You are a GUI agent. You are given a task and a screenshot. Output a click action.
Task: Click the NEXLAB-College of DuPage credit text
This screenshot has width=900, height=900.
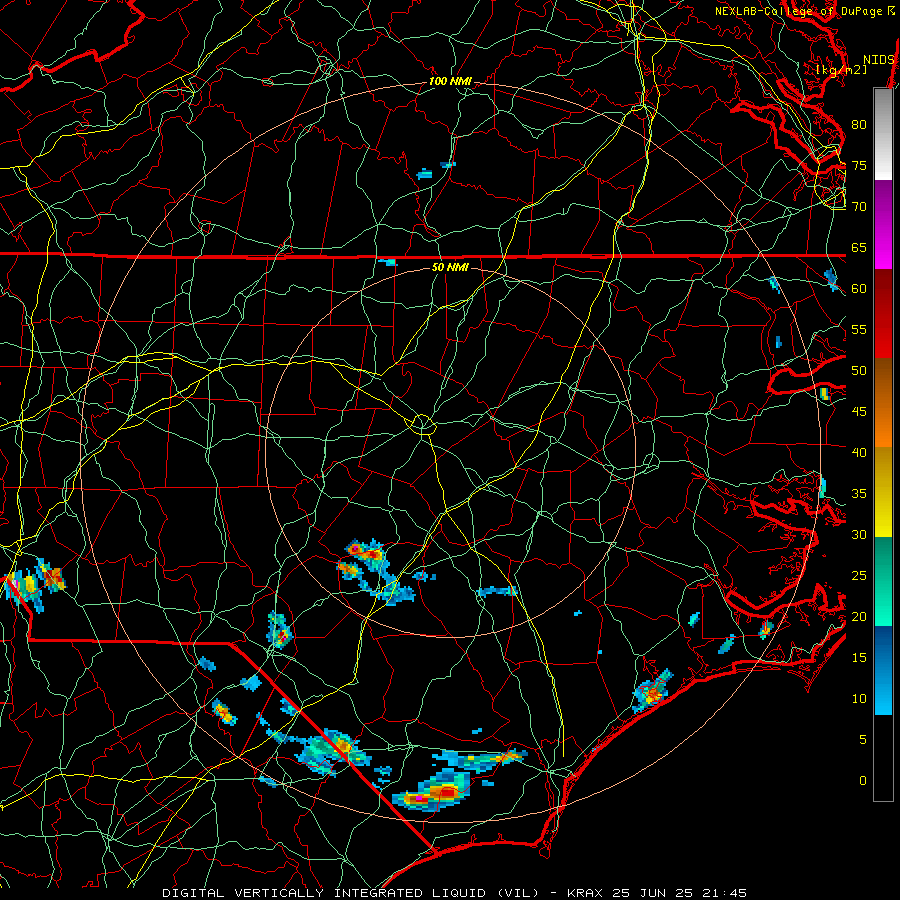(798, 11)
